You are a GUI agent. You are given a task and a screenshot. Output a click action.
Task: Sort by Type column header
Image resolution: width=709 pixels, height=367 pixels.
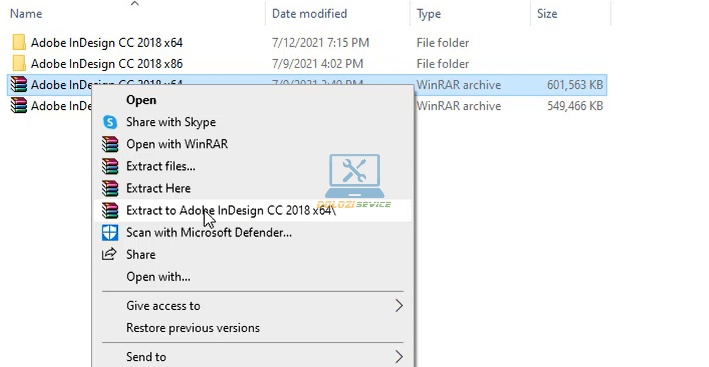[429, 14]
